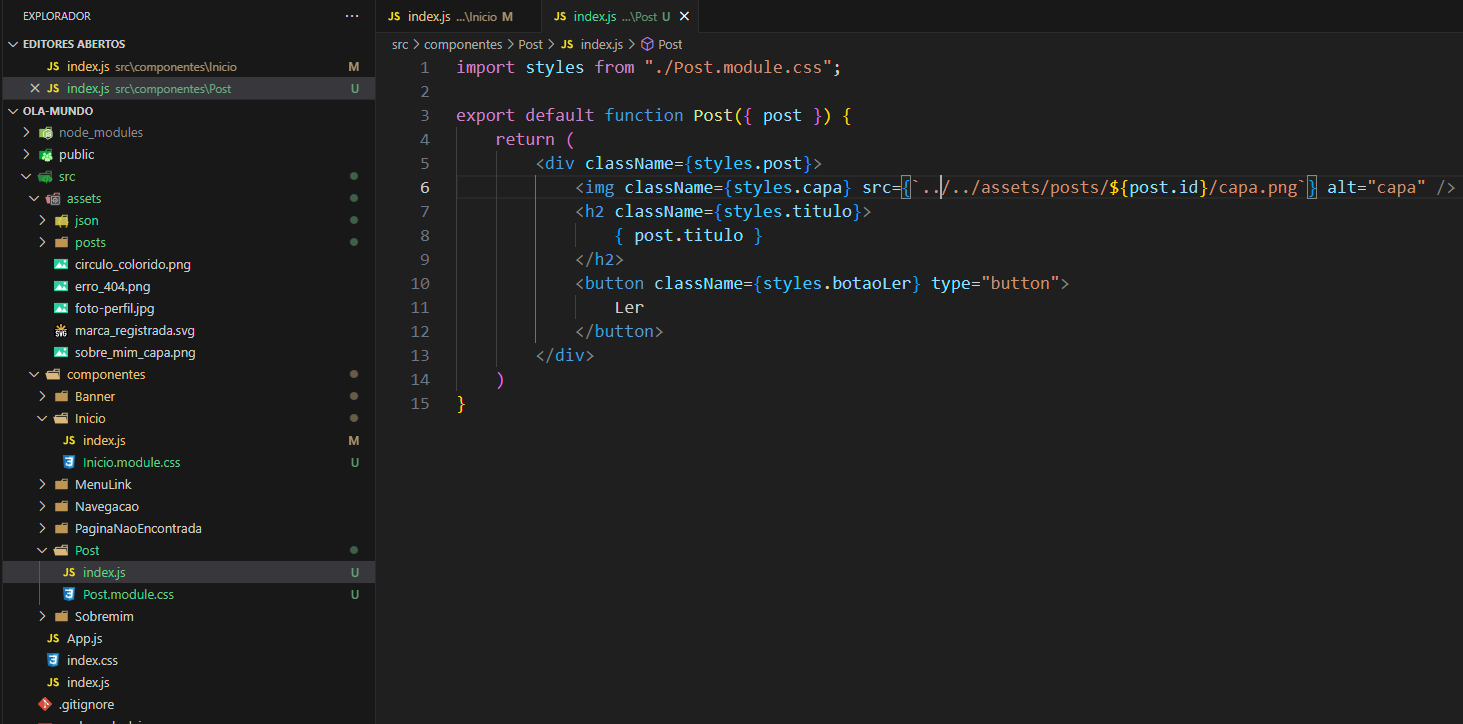Open root index.js below index.css
Image resolution: width=1463 pixels, height=724 pixels.
[187, 682]
